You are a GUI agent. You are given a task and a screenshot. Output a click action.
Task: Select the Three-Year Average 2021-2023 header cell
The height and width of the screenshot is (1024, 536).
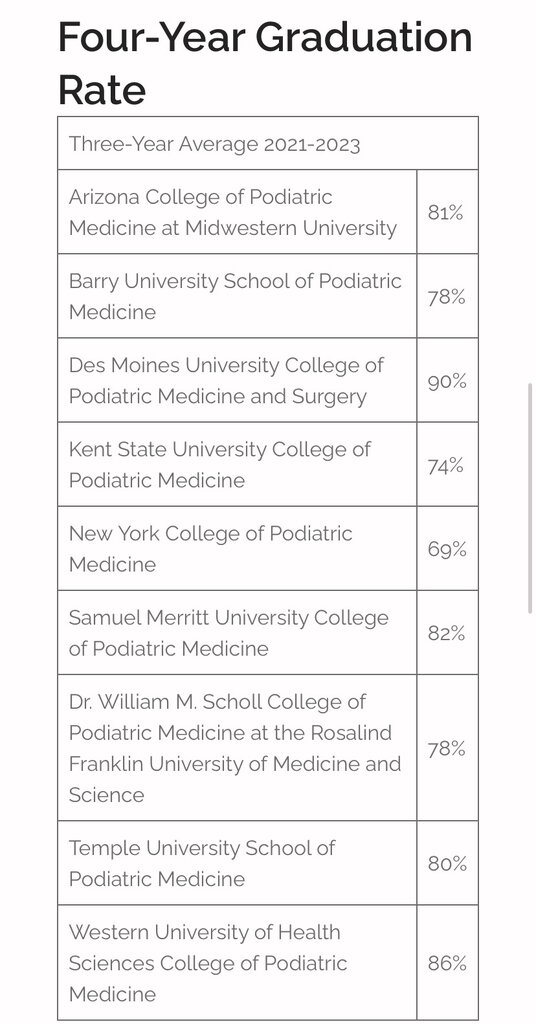(x=268, y=144)
